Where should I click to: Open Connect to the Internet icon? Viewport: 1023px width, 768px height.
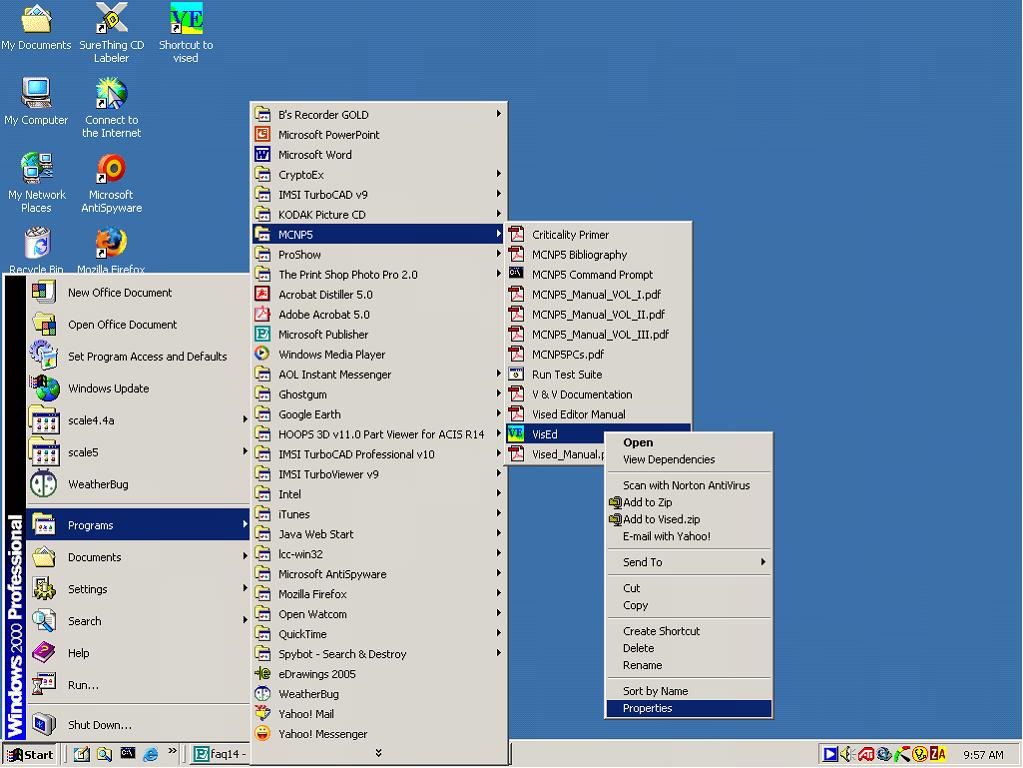112,108
